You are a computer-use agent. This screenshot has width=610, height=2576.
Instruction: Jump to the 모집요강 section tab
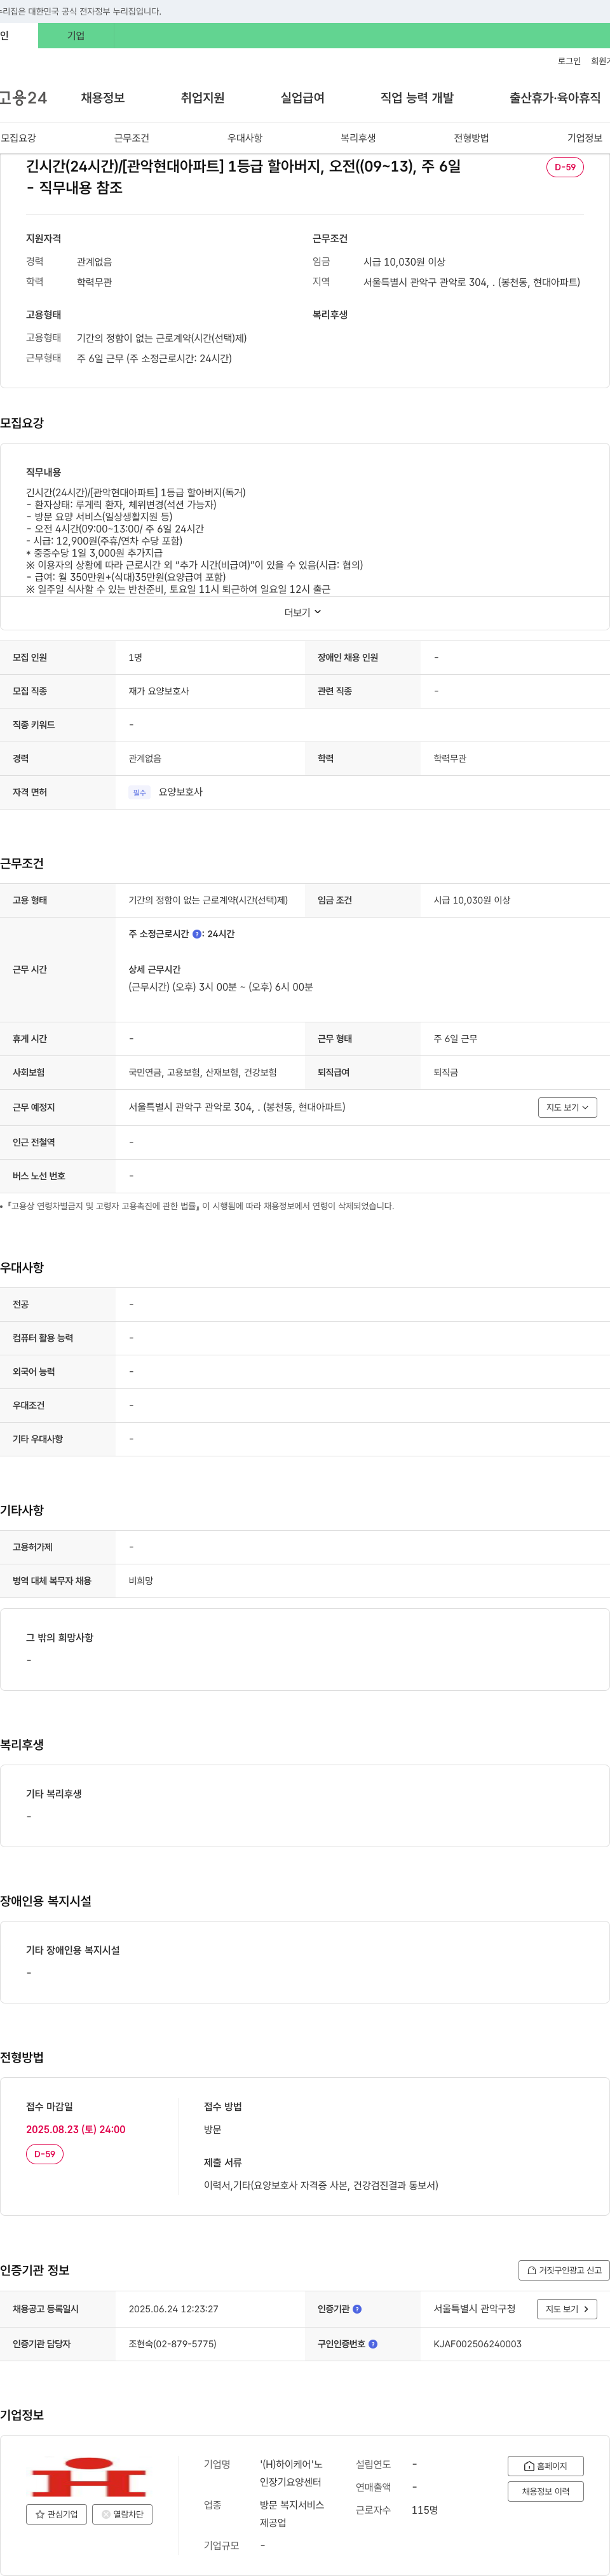click(18, 138)
